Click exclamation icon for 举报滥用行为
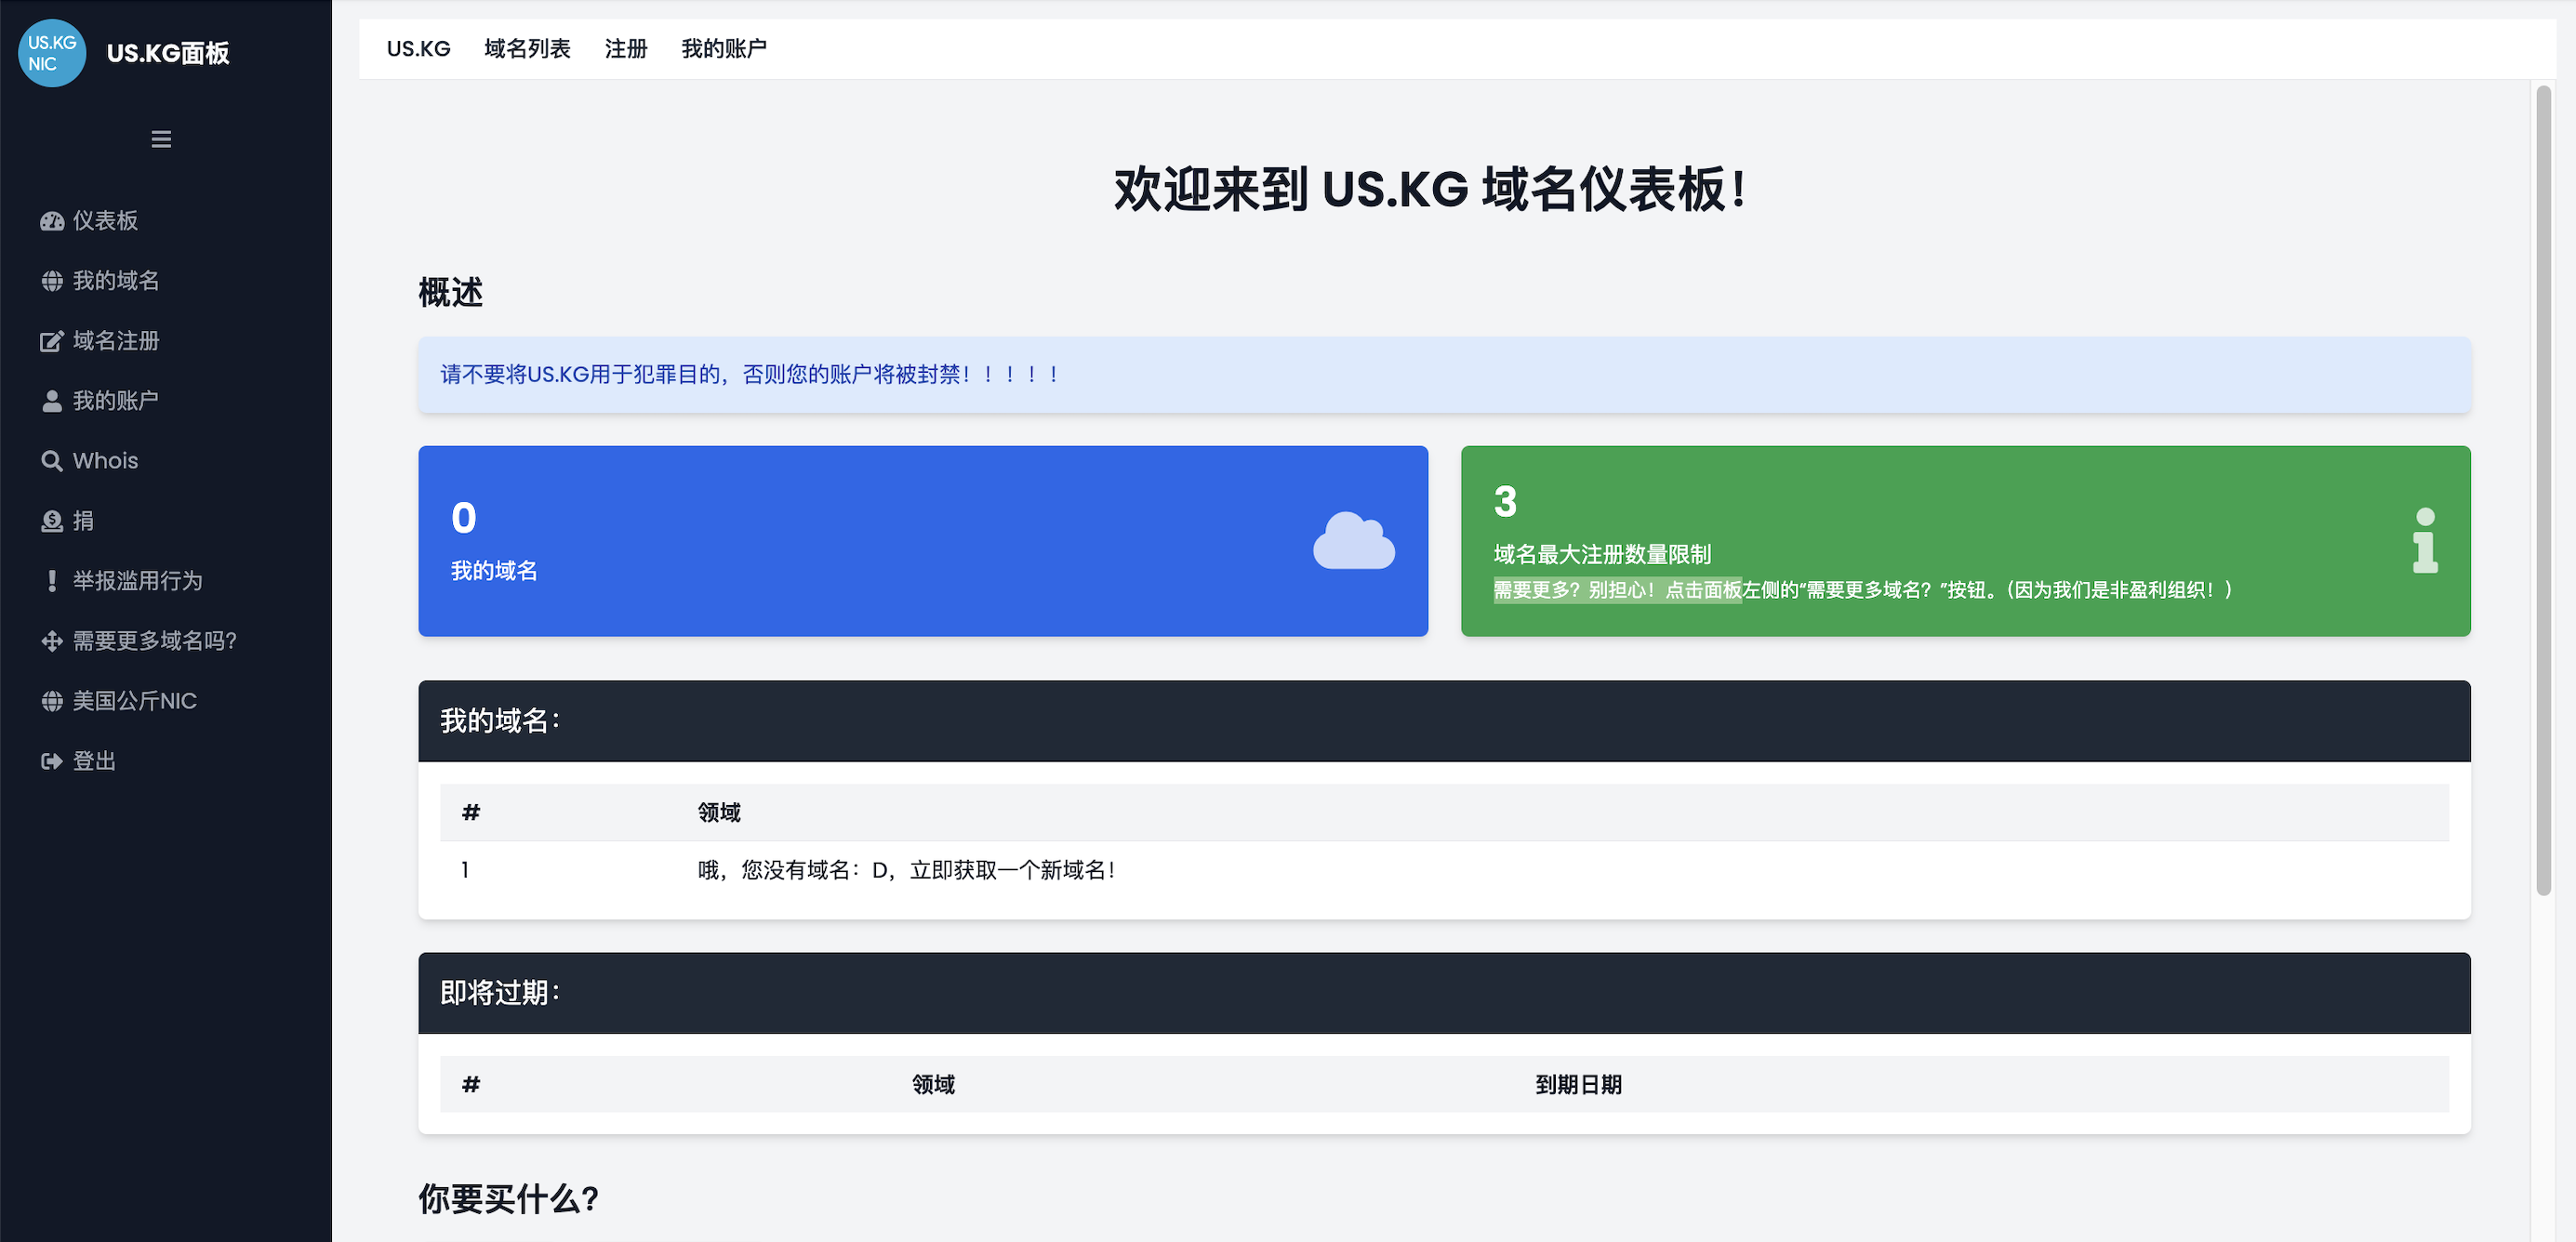 pyautogui.click(x=52, y=581)
